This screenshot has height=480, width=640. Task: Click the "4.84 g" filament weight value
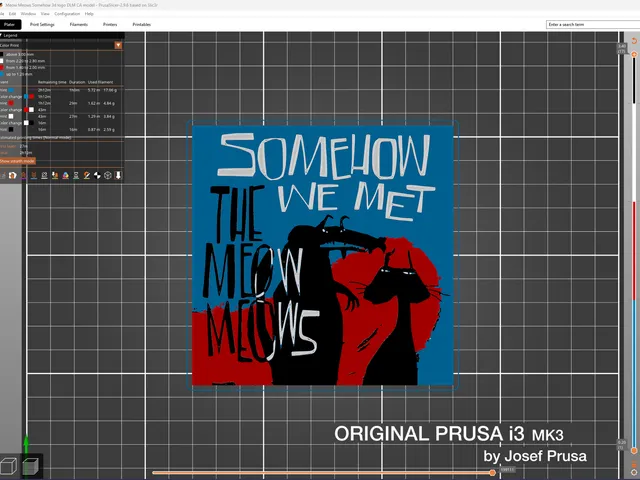[x=109, y=103]
